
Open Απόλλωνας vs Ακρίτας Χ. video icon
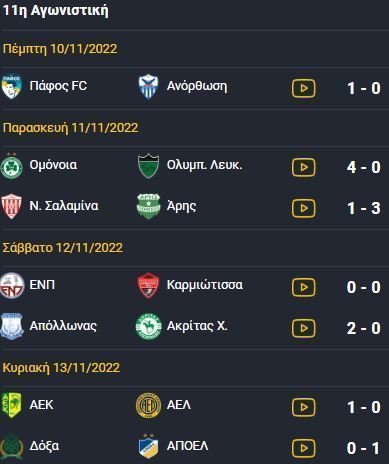tap(303, 328)
